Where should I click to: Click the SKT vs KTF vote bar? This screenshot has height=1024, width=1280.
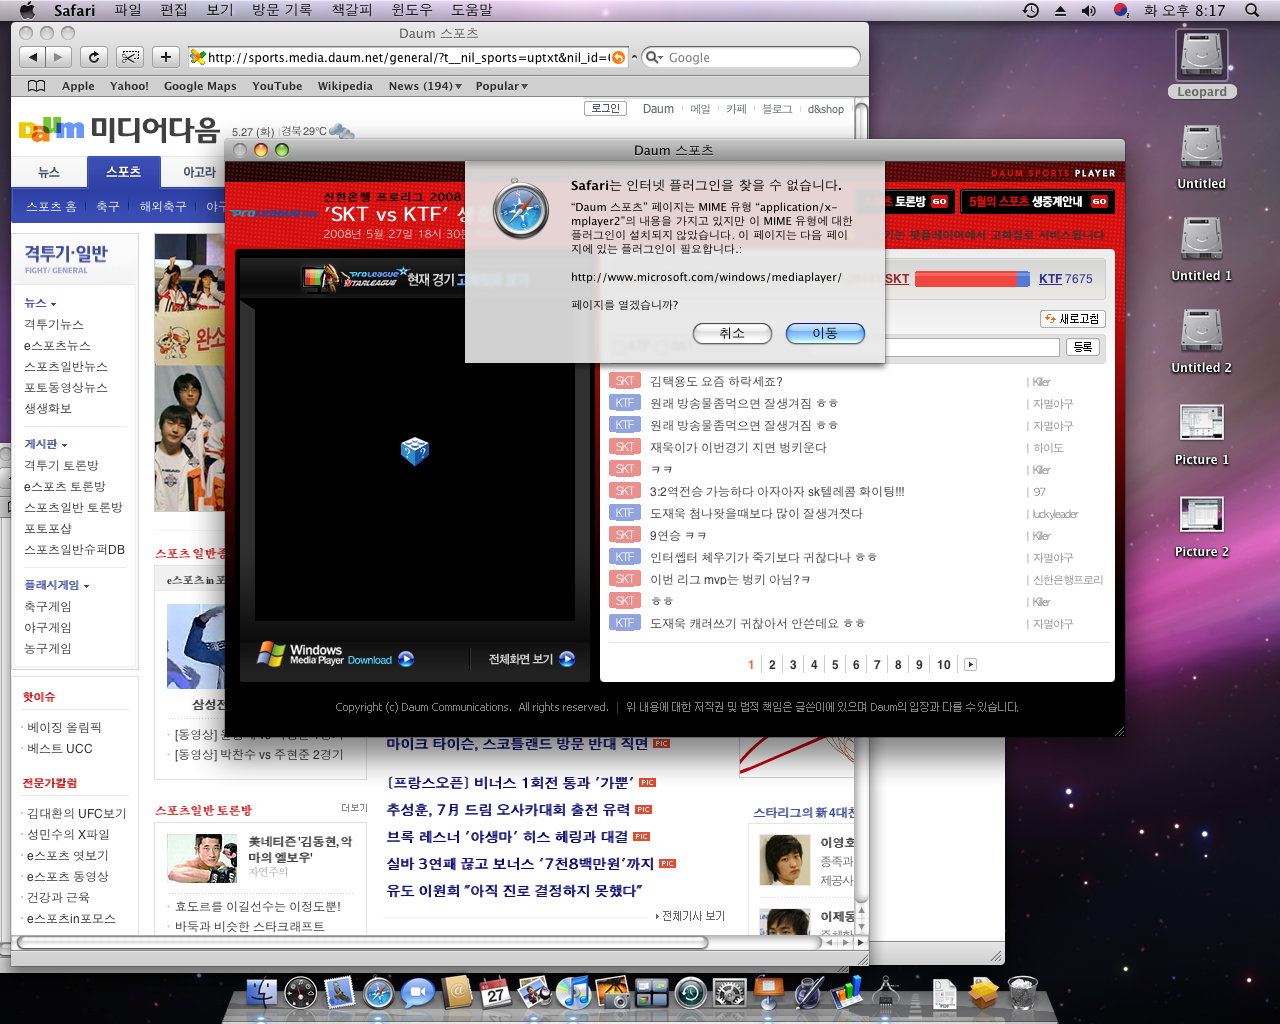[972, 279]
